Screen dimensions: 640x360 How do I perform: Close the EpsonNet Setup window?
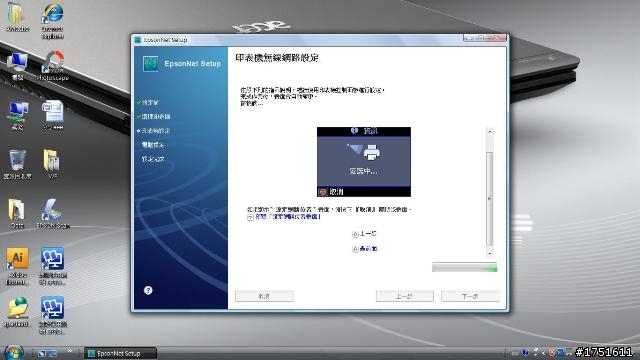(x=496, y=38)
